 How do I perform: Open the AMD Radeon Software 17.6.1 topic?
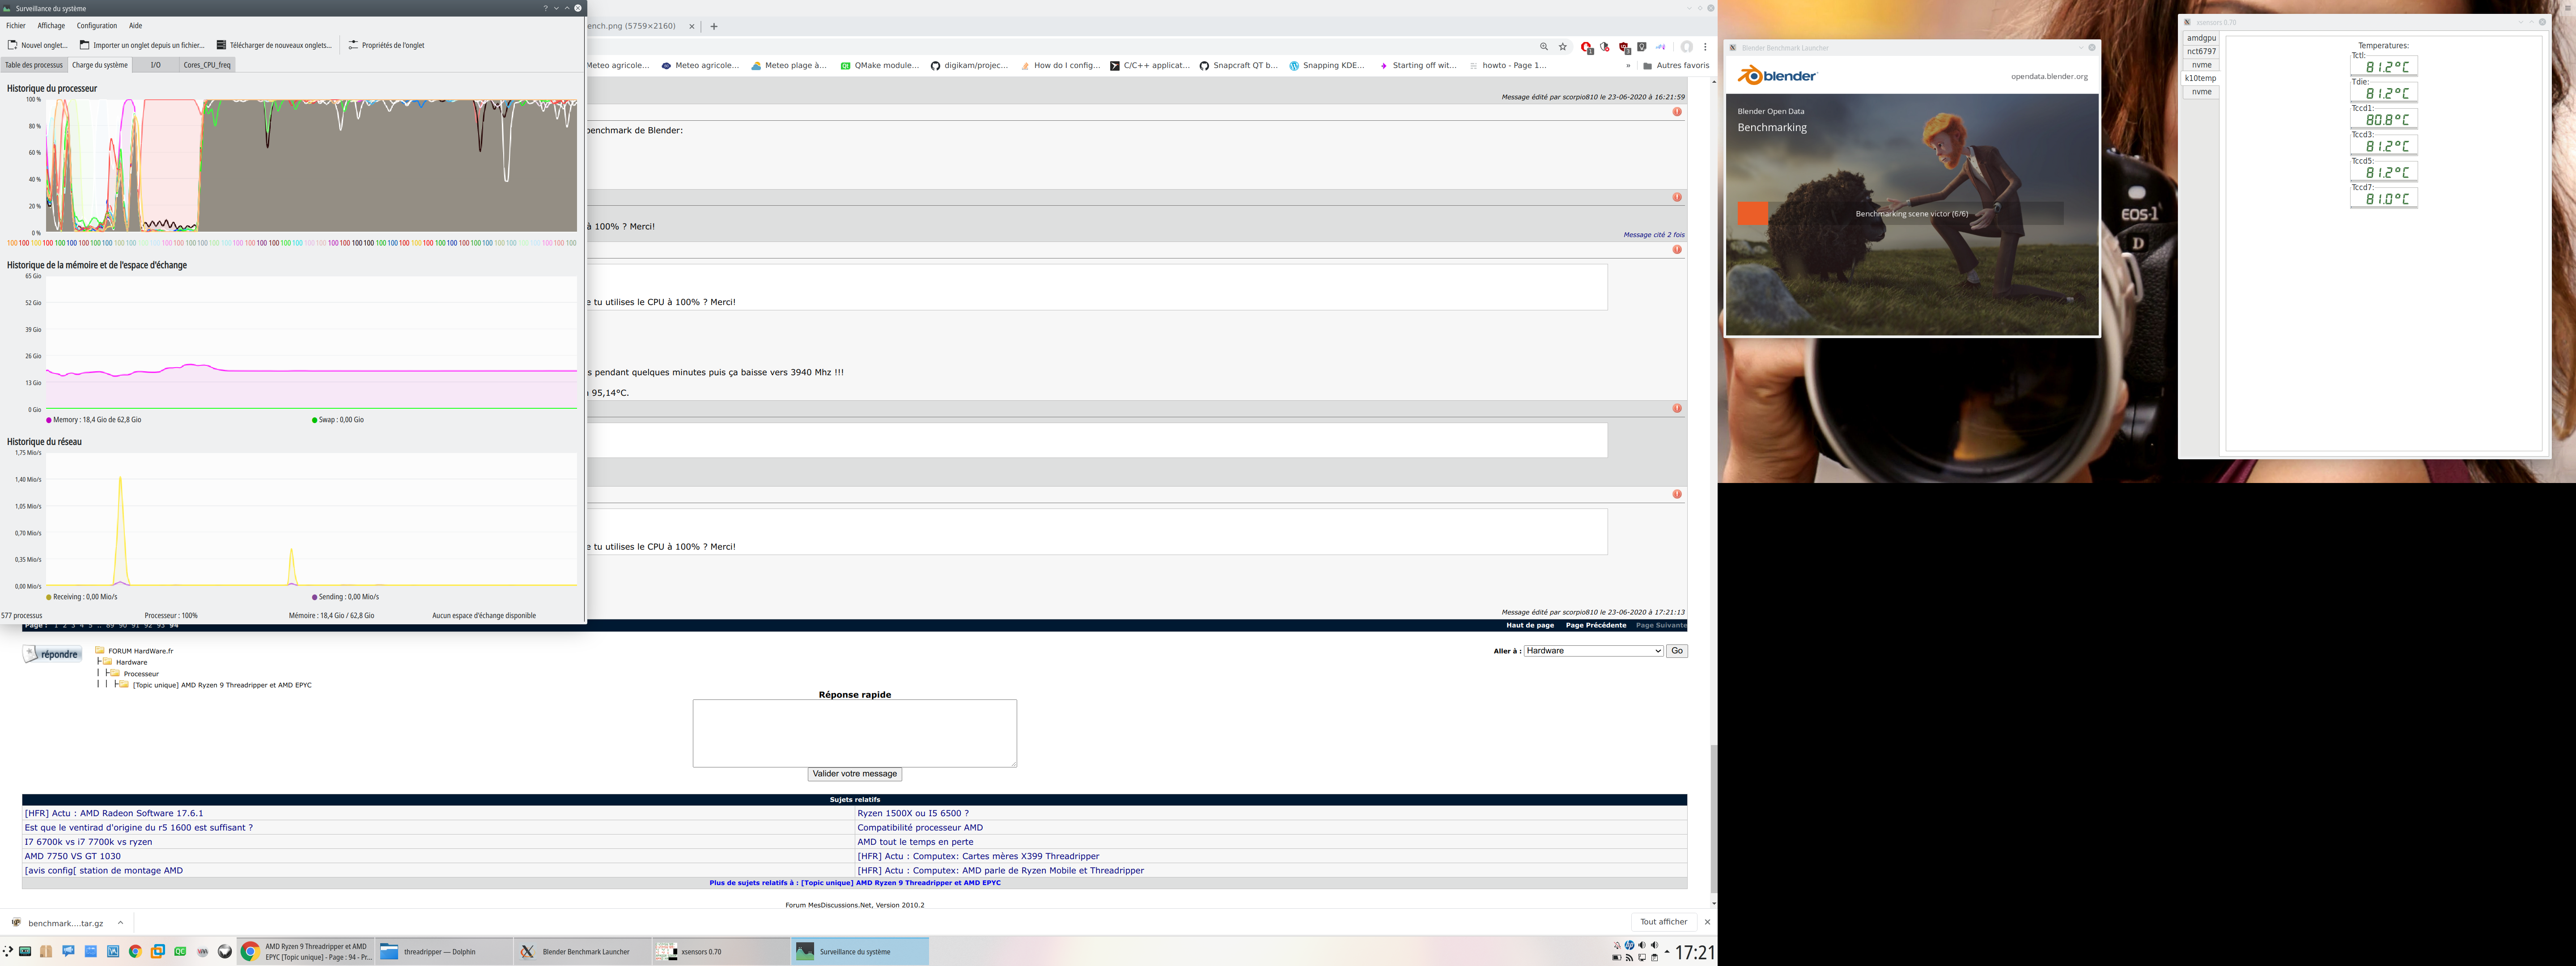point(114,814)
